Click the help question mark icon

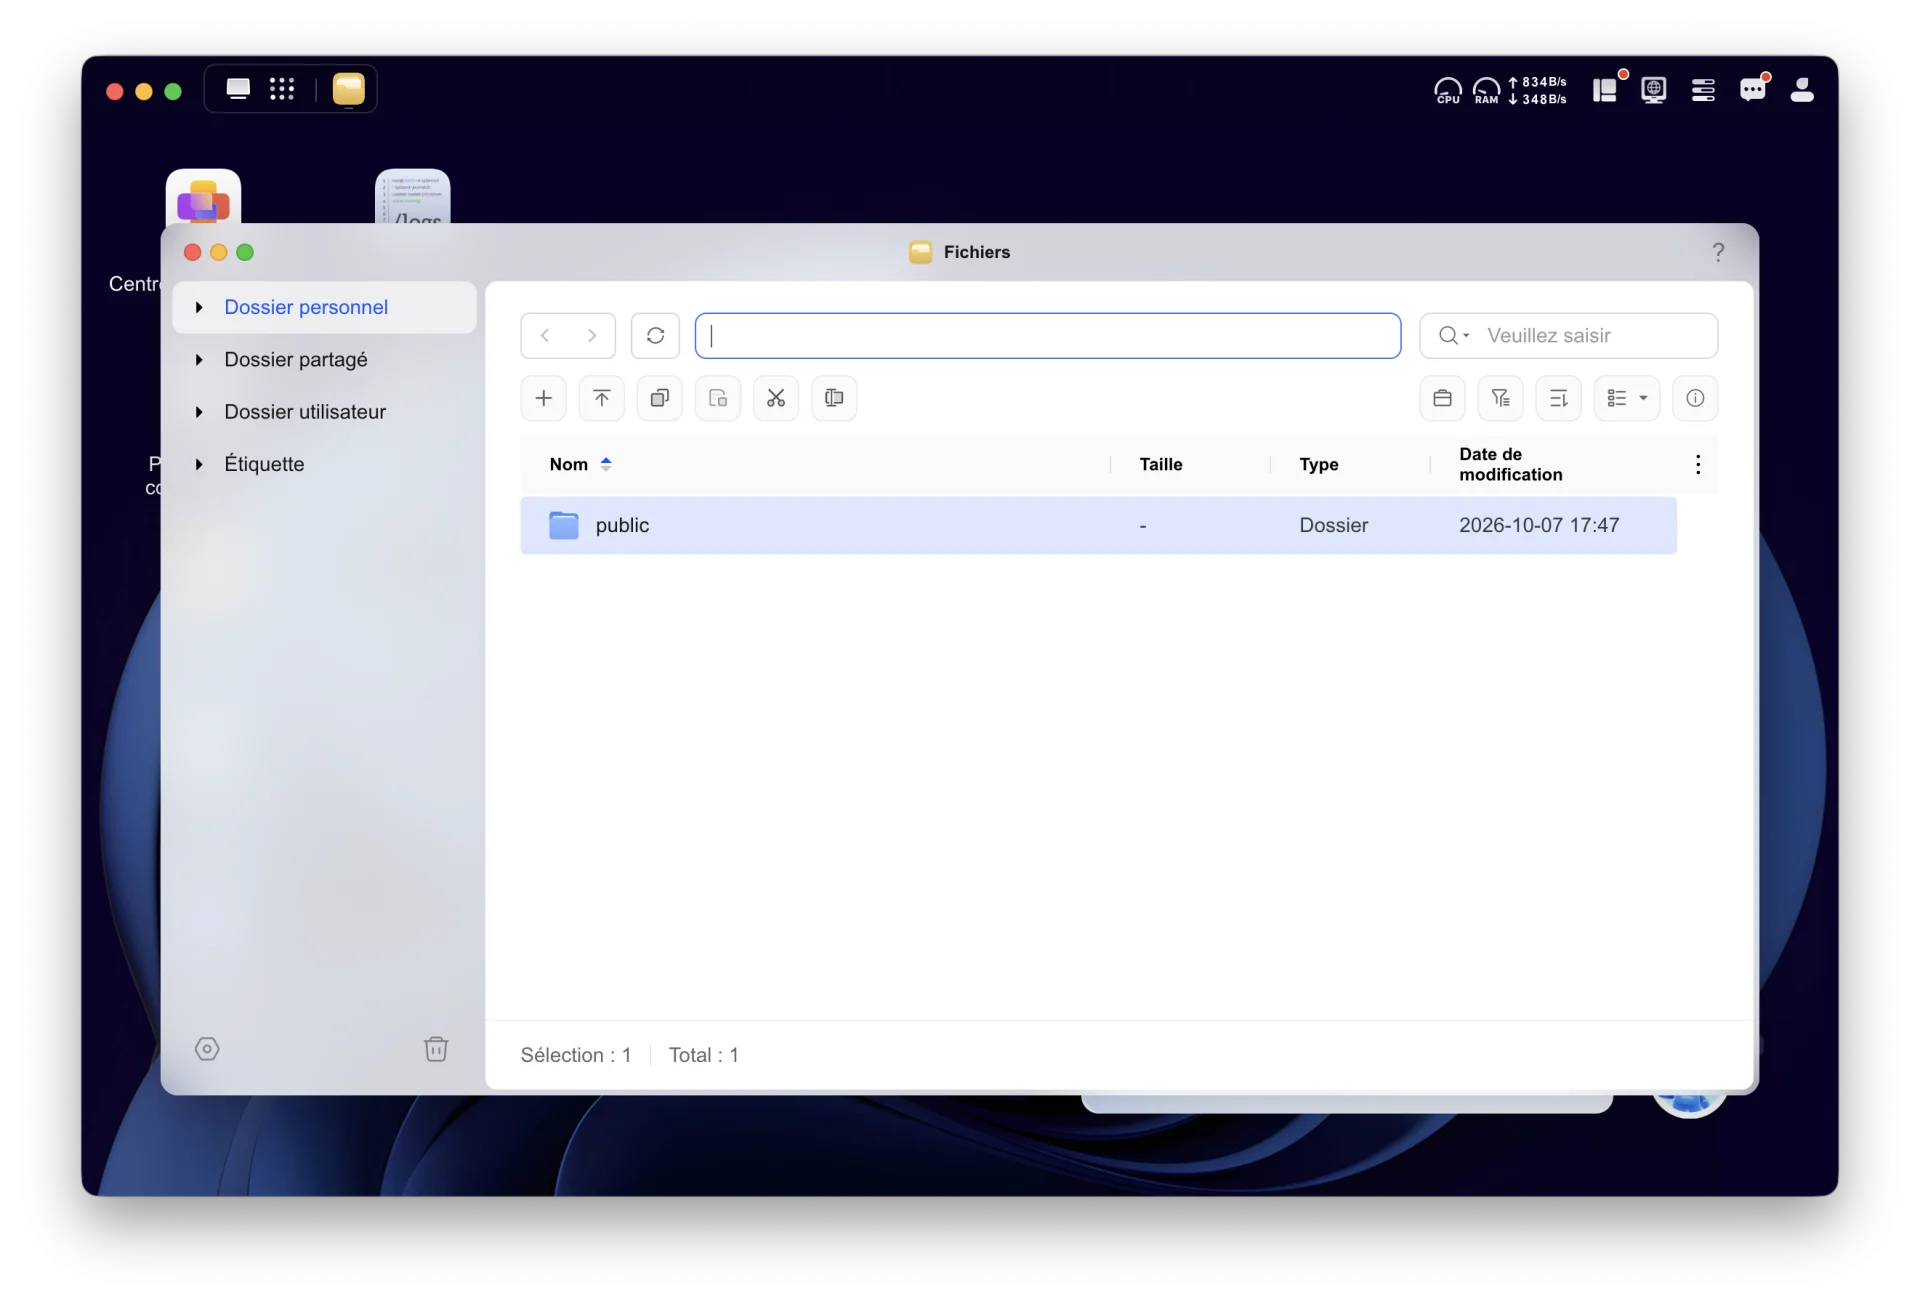pos(1718,252)
